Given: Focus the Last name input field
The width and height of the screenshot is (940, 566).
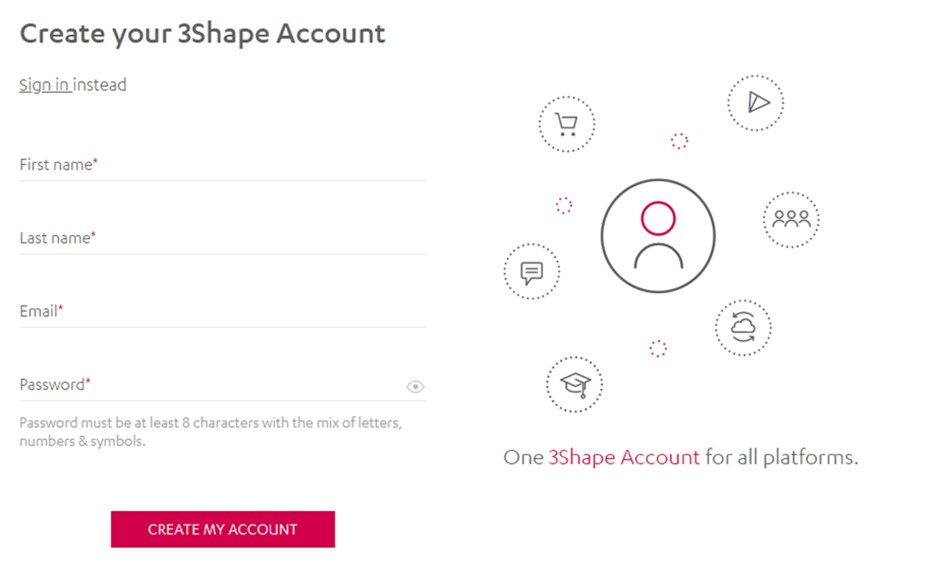Looking at the screenshot, I should (x=222, y=239).
